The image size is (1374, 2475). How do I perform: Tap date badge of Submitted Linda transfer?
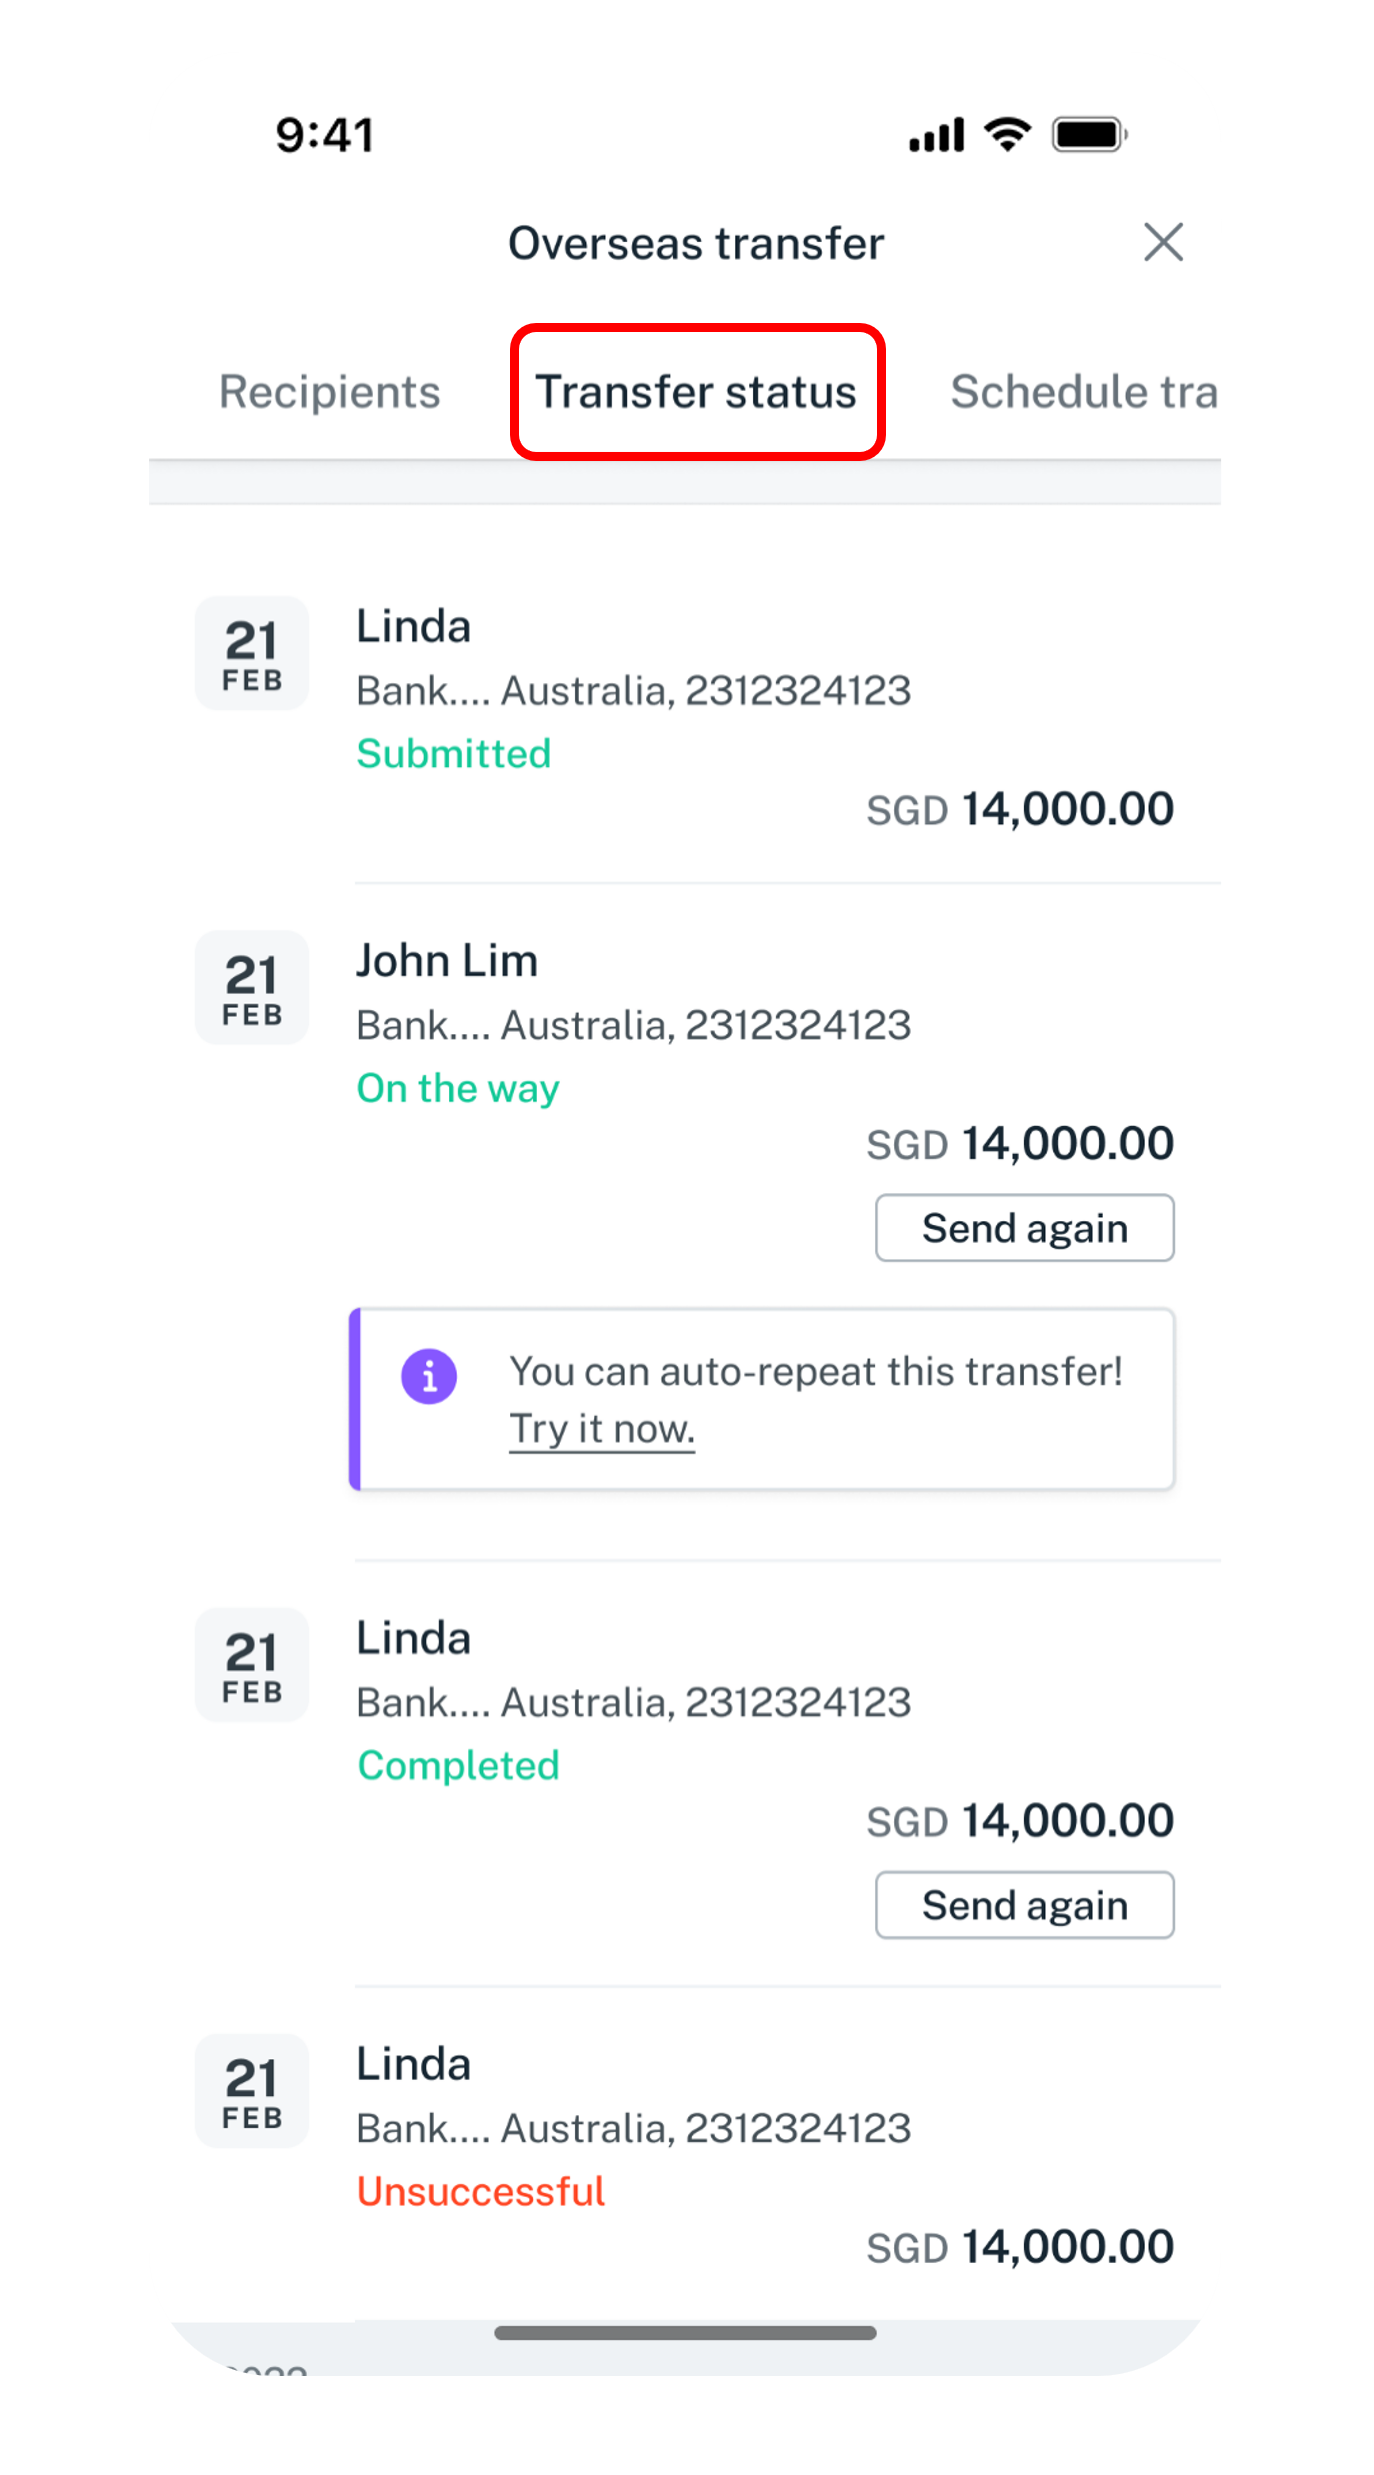(252, 654)
